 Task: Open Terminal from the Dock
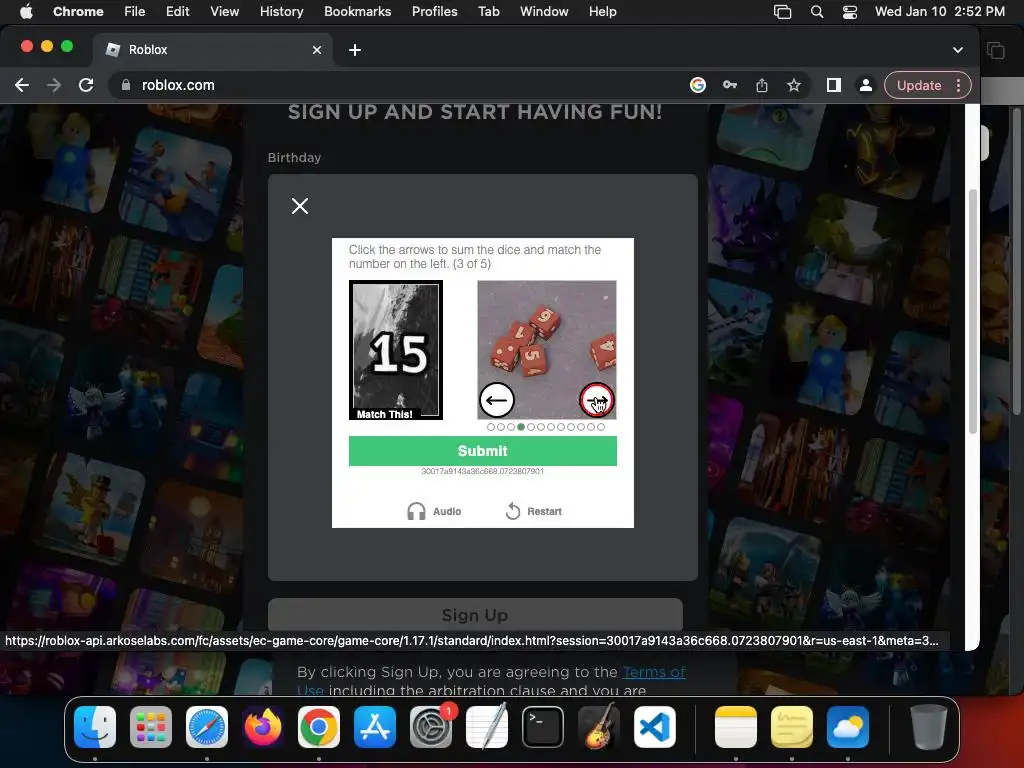[543, 727]
